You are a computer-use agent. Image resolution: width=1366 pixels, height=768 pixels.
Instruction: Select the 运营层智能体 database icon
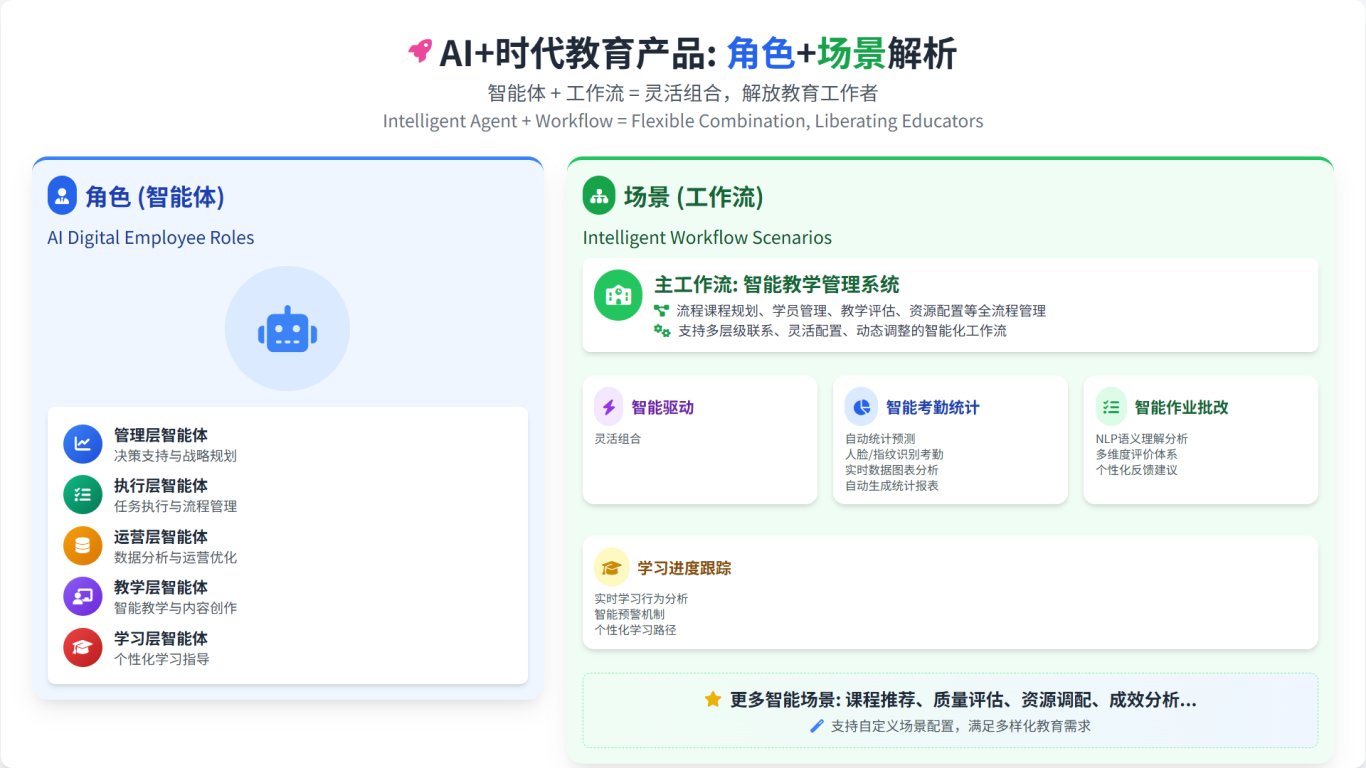(x=83, y=546)
